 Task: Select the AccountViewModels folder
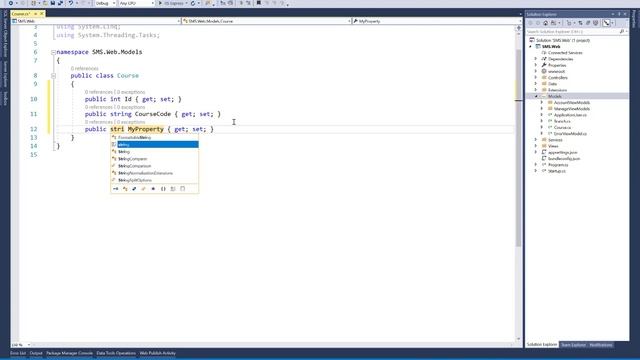pos(571,102)
